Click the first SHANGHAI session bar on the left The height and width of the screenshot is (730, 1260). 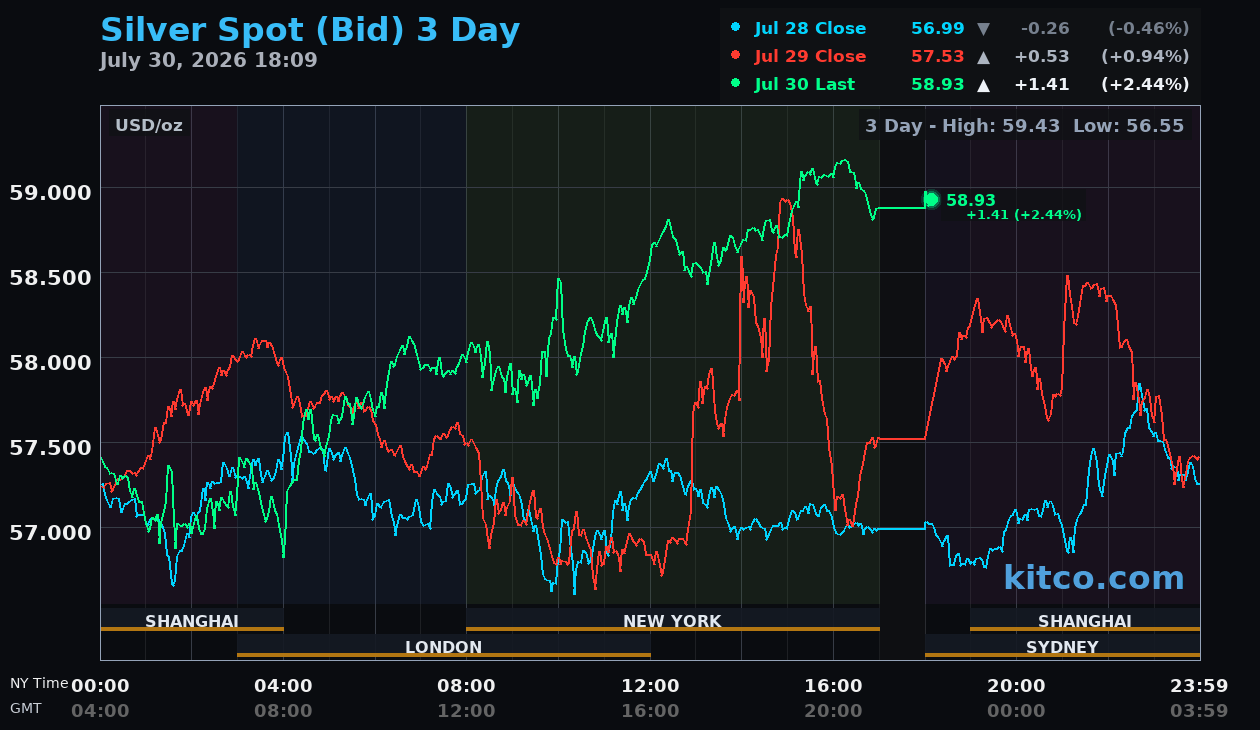[192, 620]
